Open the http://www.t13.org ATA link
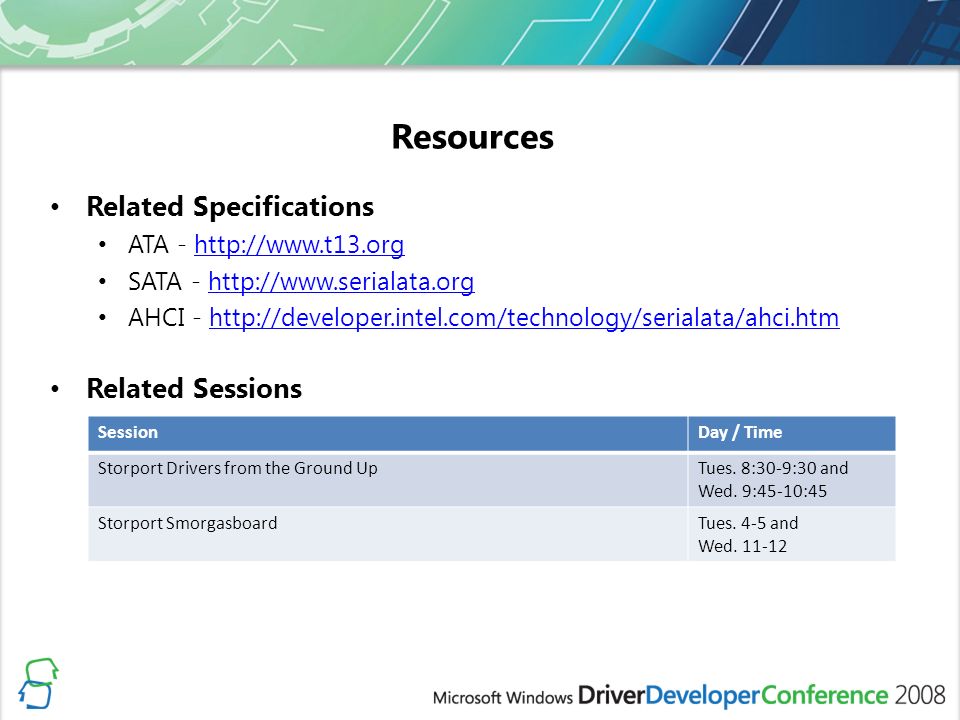 pyautogui.click(x=299, y=245)
